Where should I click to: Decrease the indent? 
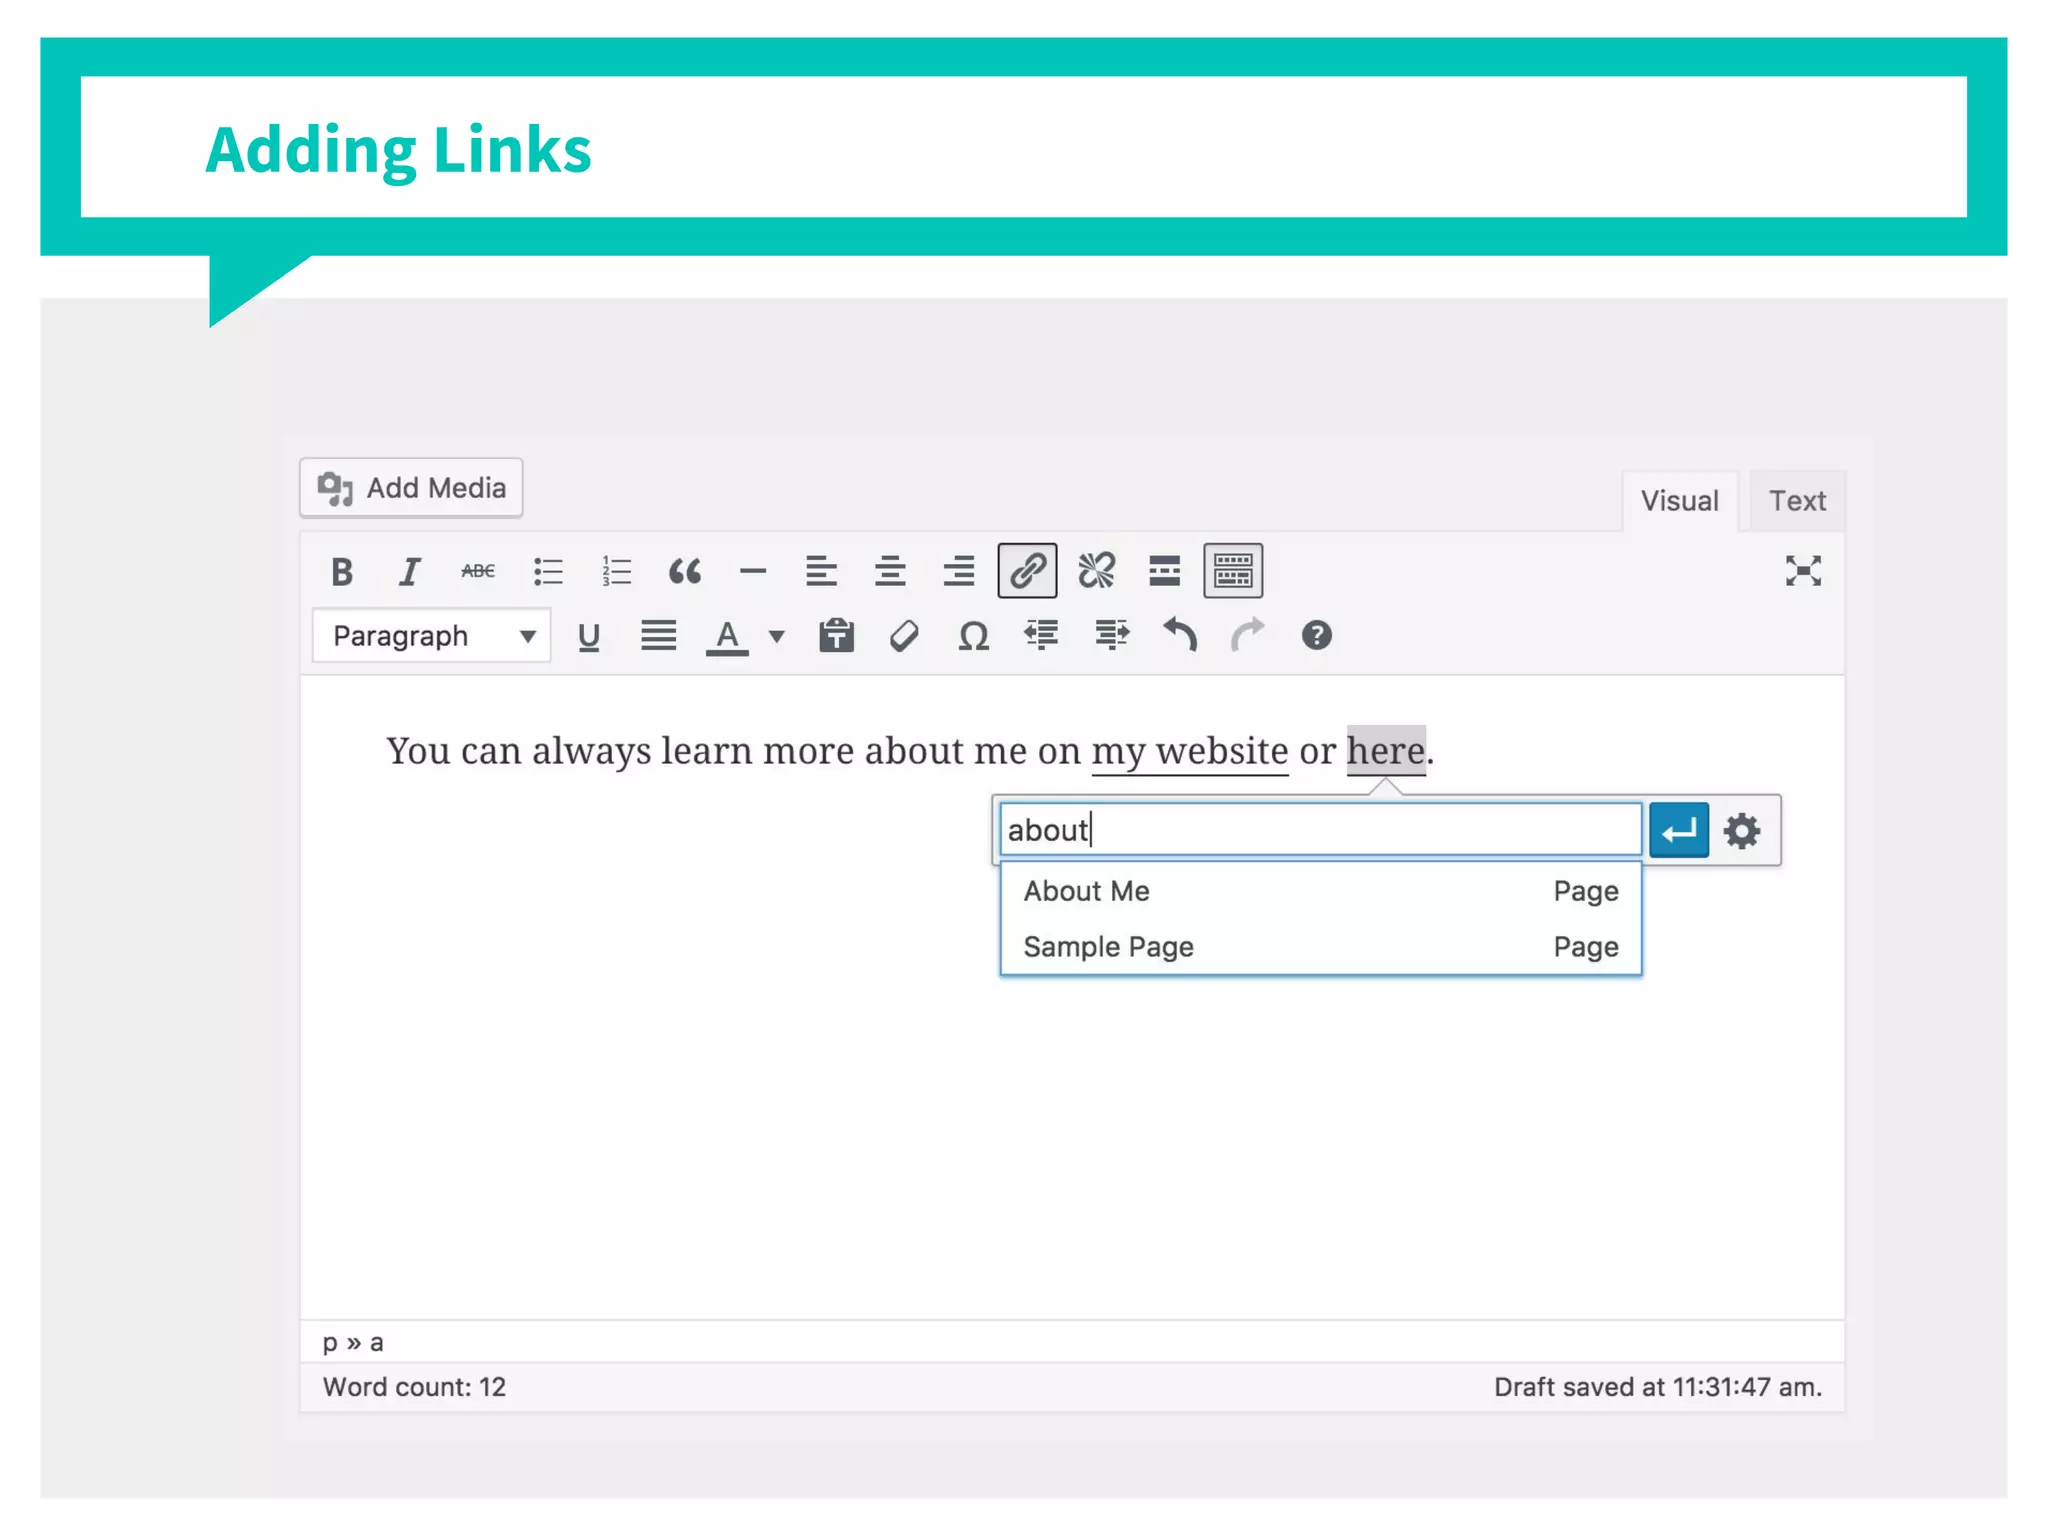click(1042, 636)
